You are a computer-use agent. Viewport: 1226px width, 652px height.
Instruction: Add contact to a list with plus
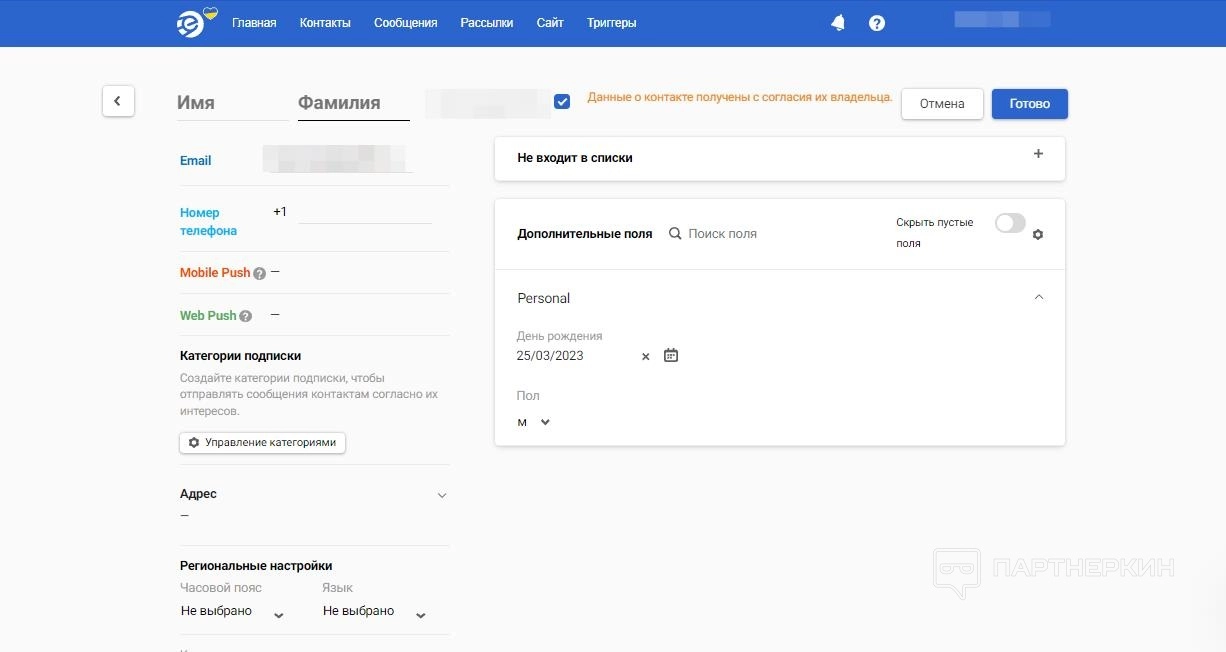(1038, 154)
